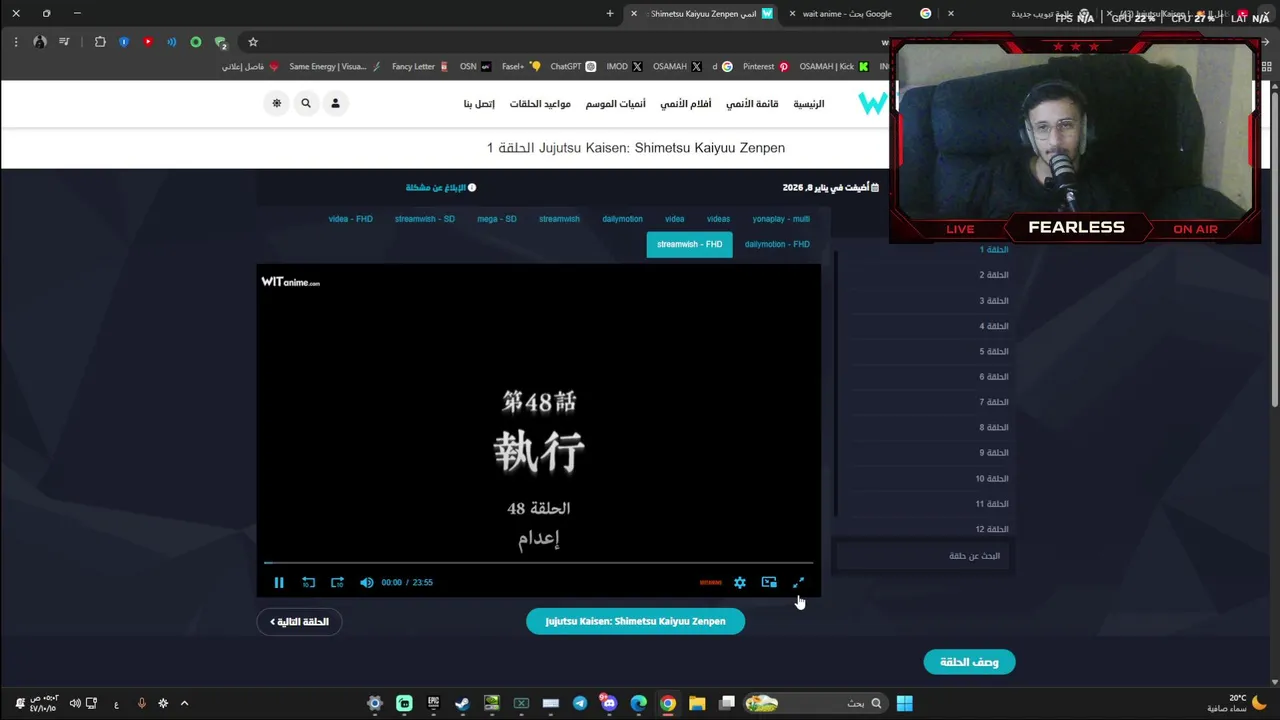Open the site search icon in the header
The height and width of the screenshot is (720, 1280).
pos(306,103)
